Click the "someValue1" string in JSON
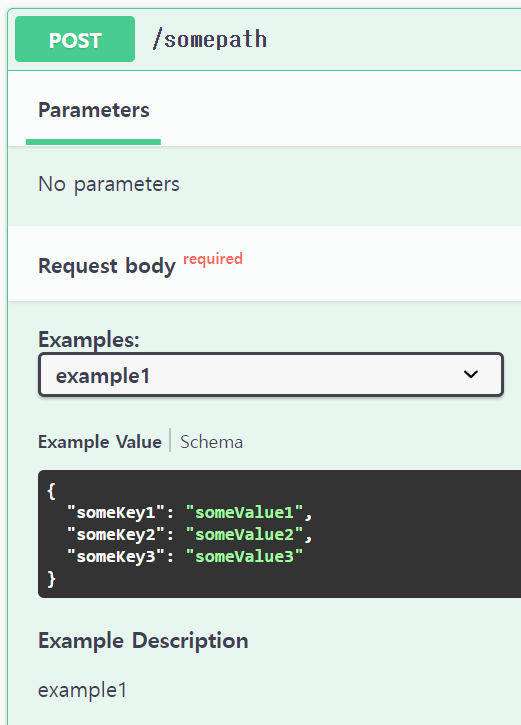Viewport: 521px width, 725px height. click(244, 512)
